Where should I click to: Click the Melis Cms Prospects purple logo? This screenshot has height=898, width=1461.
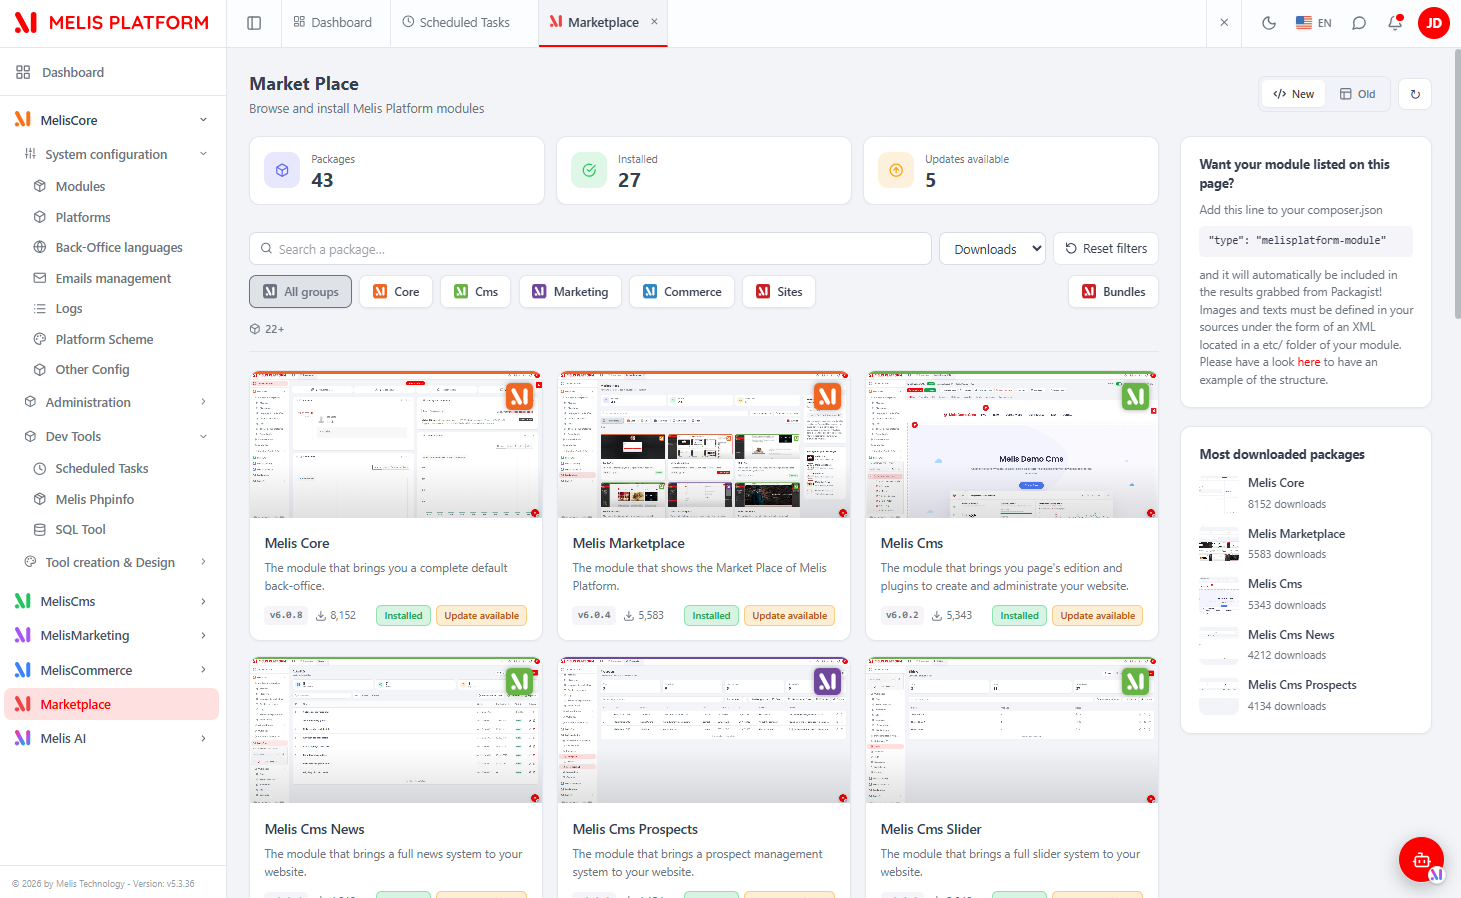[x=828, y=682]
